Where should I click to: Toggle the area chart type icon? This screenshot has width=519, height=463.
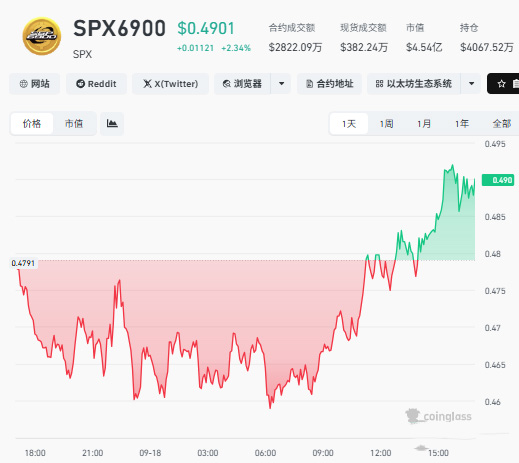click(112, 124)
